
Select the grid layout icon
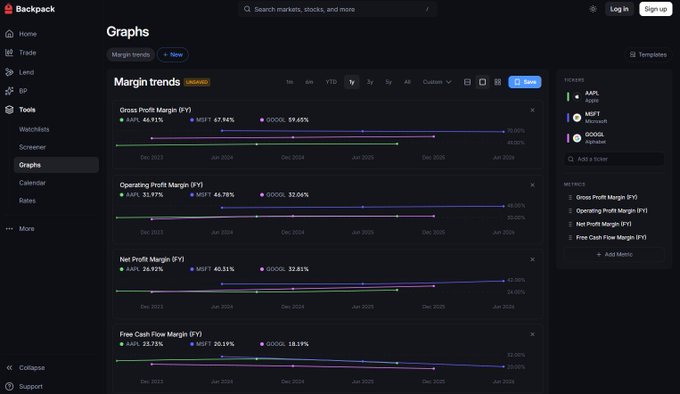tap(497, 82)
